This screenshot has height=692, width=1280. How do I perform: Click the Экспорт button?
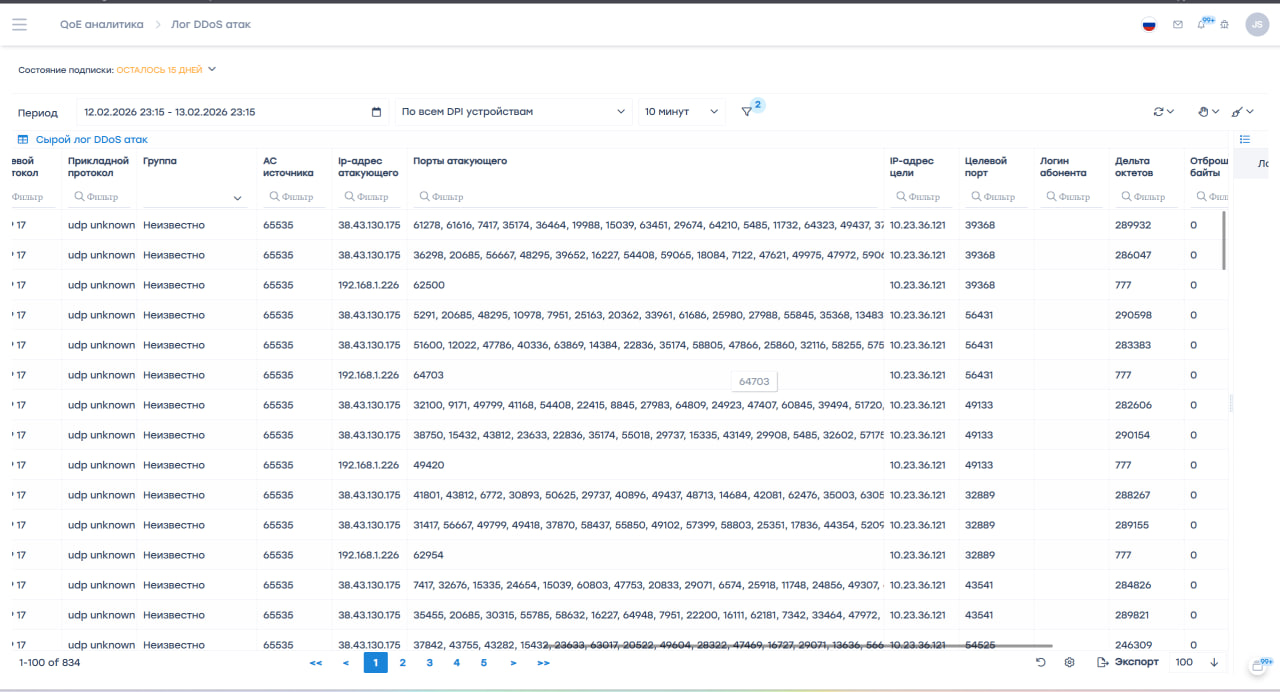click(x=1127, y=662)
